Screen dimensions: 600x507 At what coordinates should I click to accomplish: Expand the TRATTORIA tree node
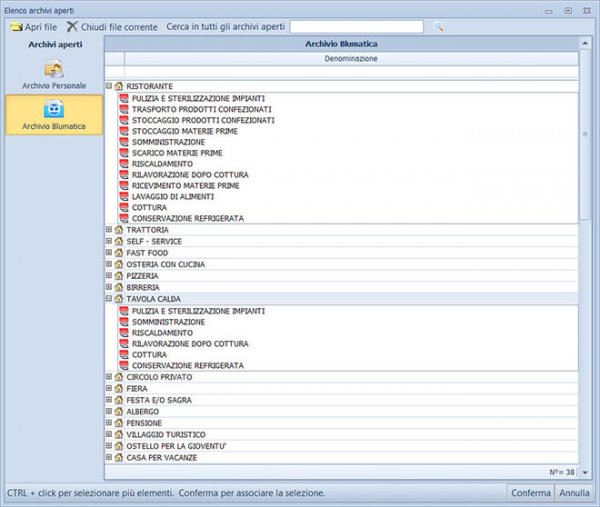[109, 231]
